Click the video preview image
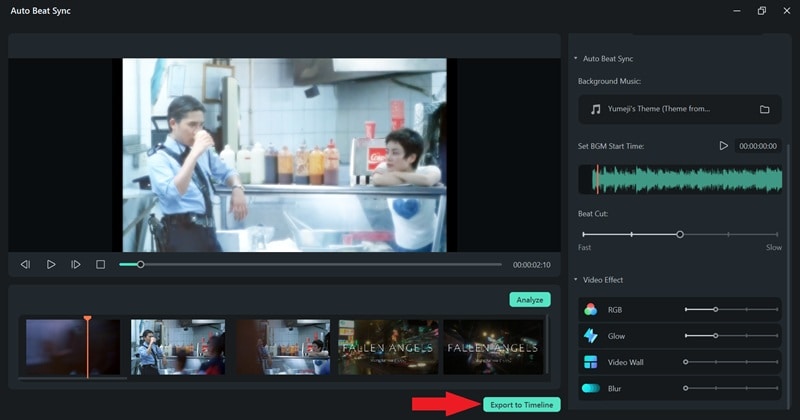The width and height of the screenshot is (800, 420). pyautogui.click(x=285, y=155)
